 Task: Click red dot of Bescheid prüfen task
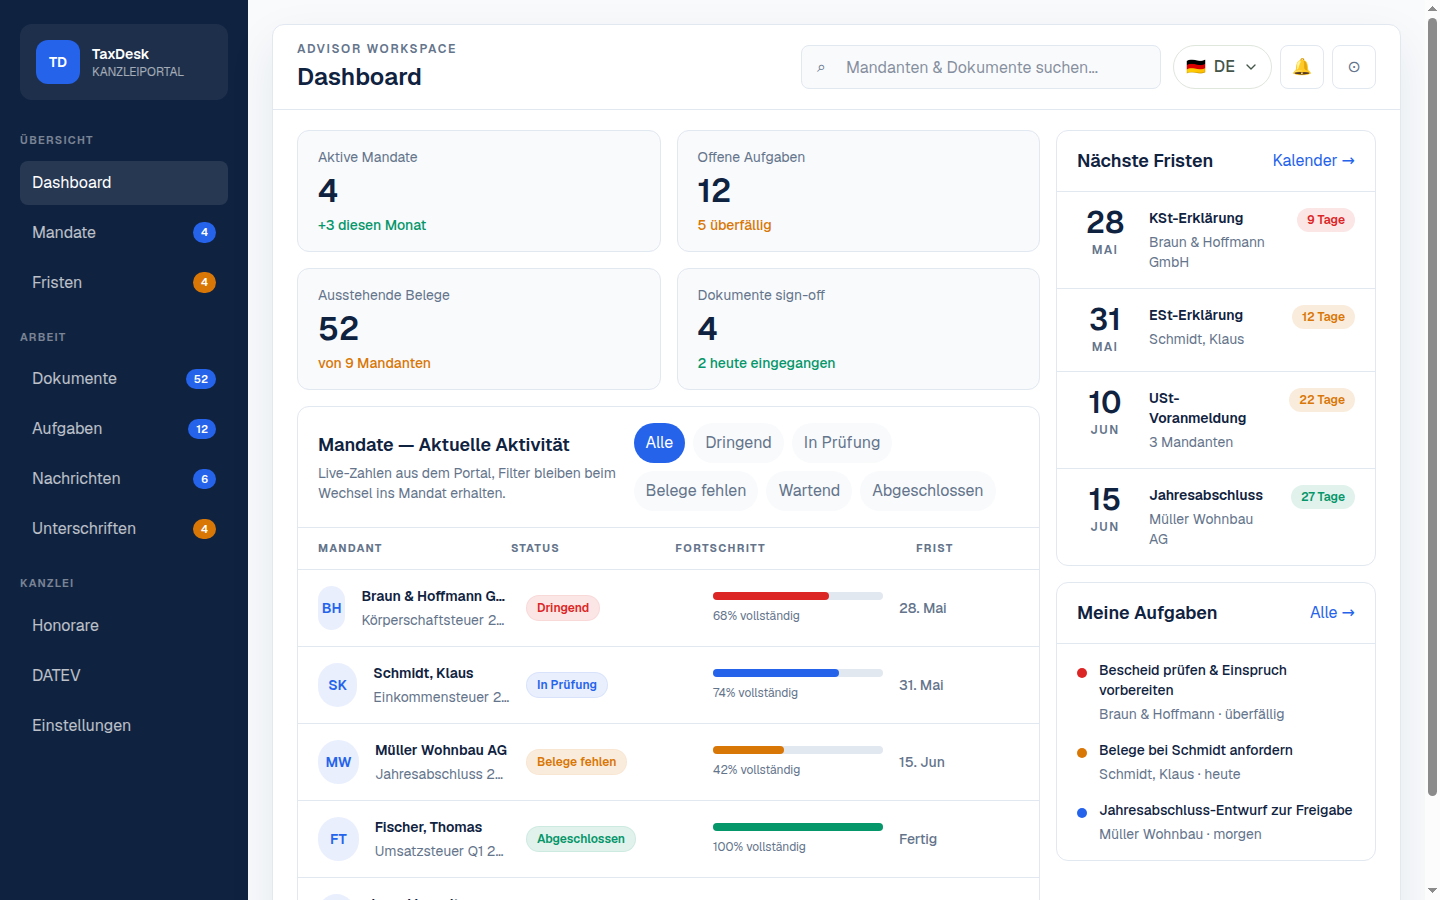click(1082, 673)
